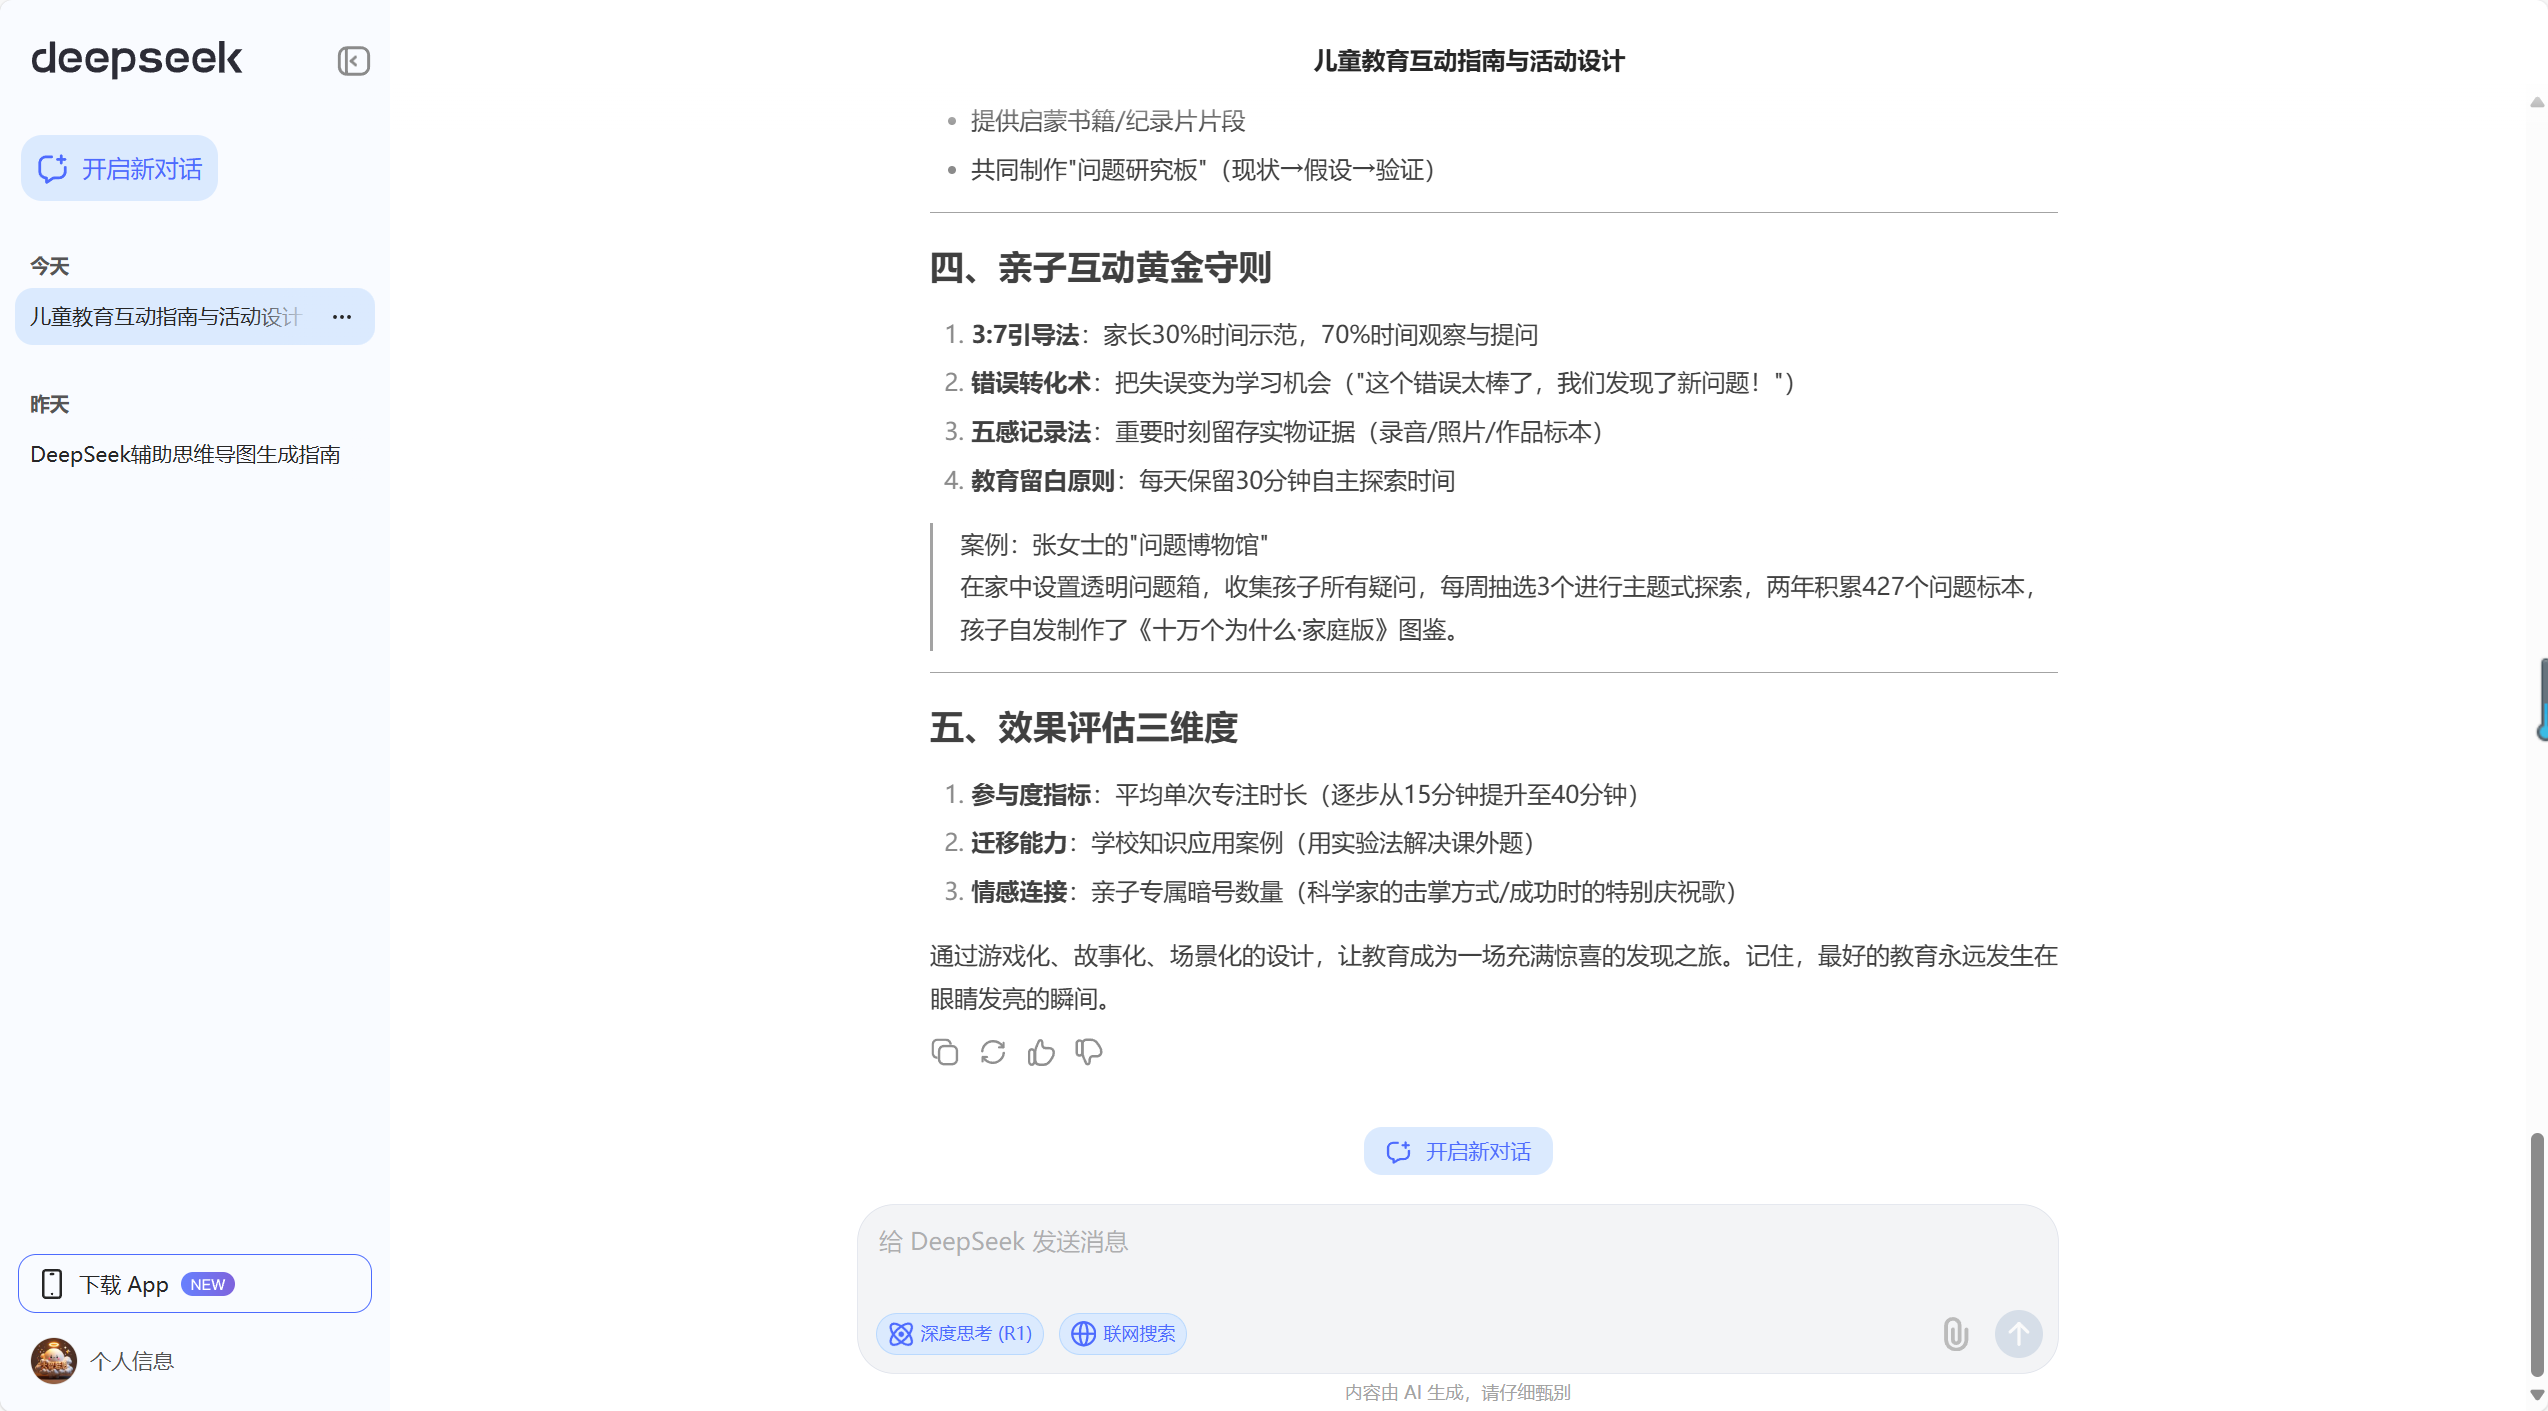Give a thumbs down to the response
The image size is (2548, 1411).
coord(1088,1052)
